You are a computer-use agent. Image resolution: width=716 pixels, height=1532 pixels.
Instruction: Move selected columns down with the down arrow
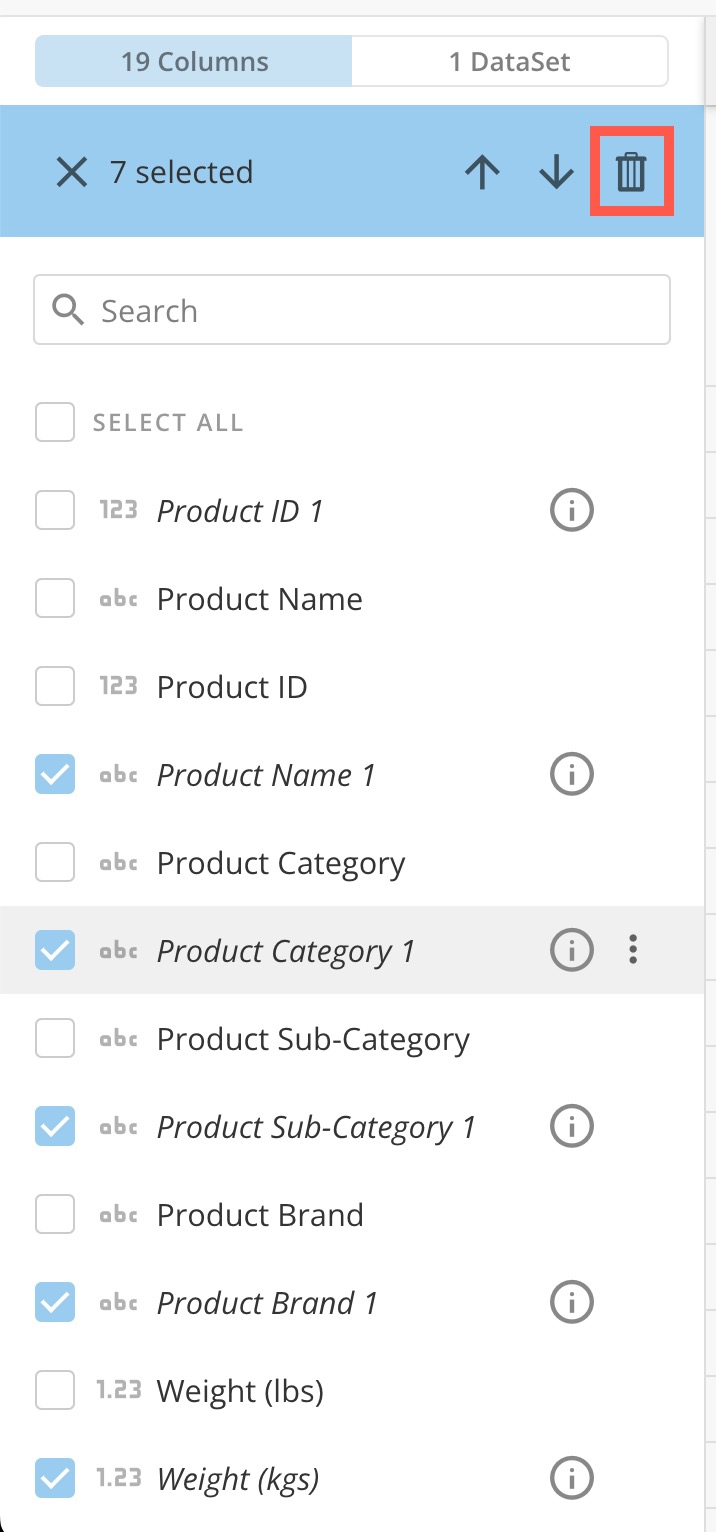[556, 172]
